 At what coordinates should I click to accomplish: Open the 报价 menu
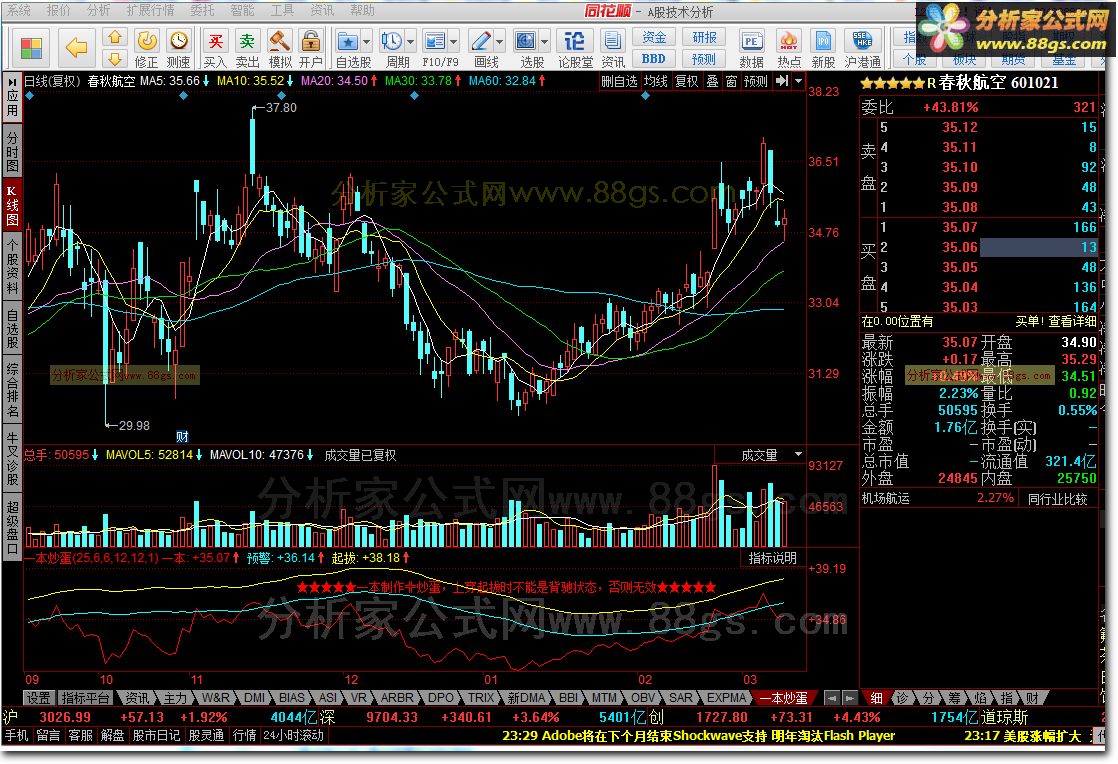(x=58, y=10)
